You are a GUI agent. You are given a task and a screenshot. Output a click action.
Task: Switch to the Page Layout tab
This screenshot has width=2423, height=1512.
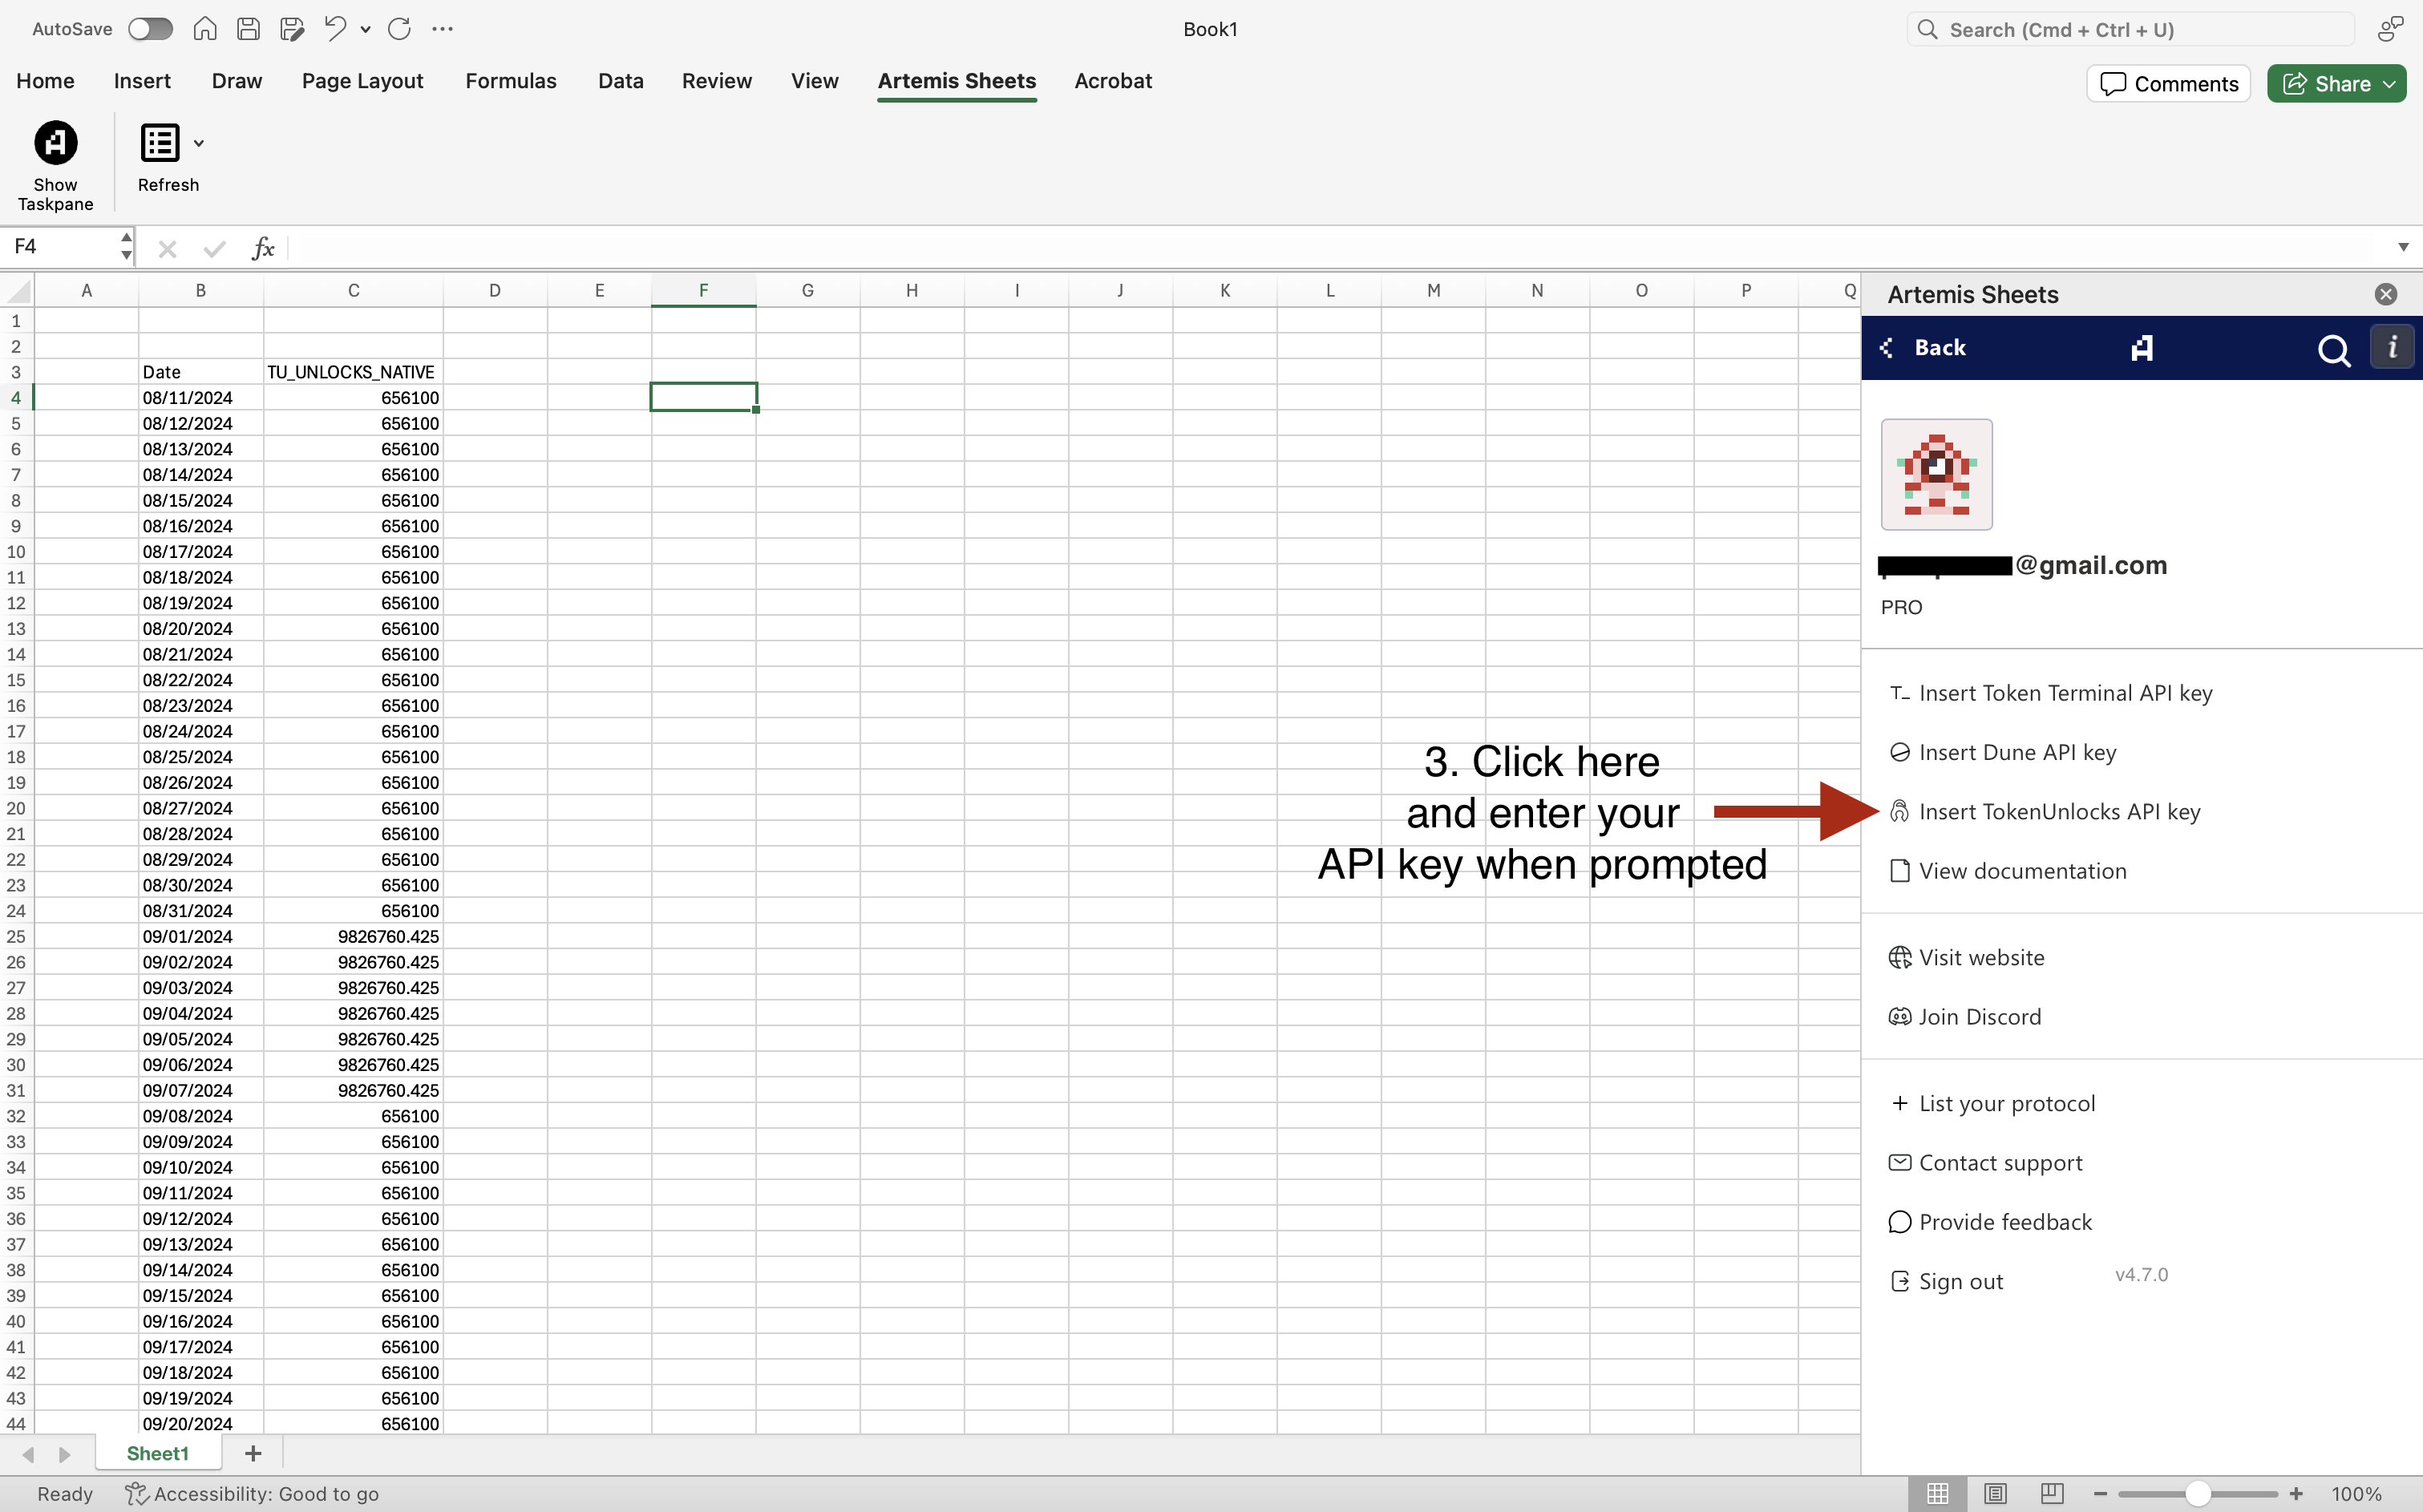[x=362, y=81]
